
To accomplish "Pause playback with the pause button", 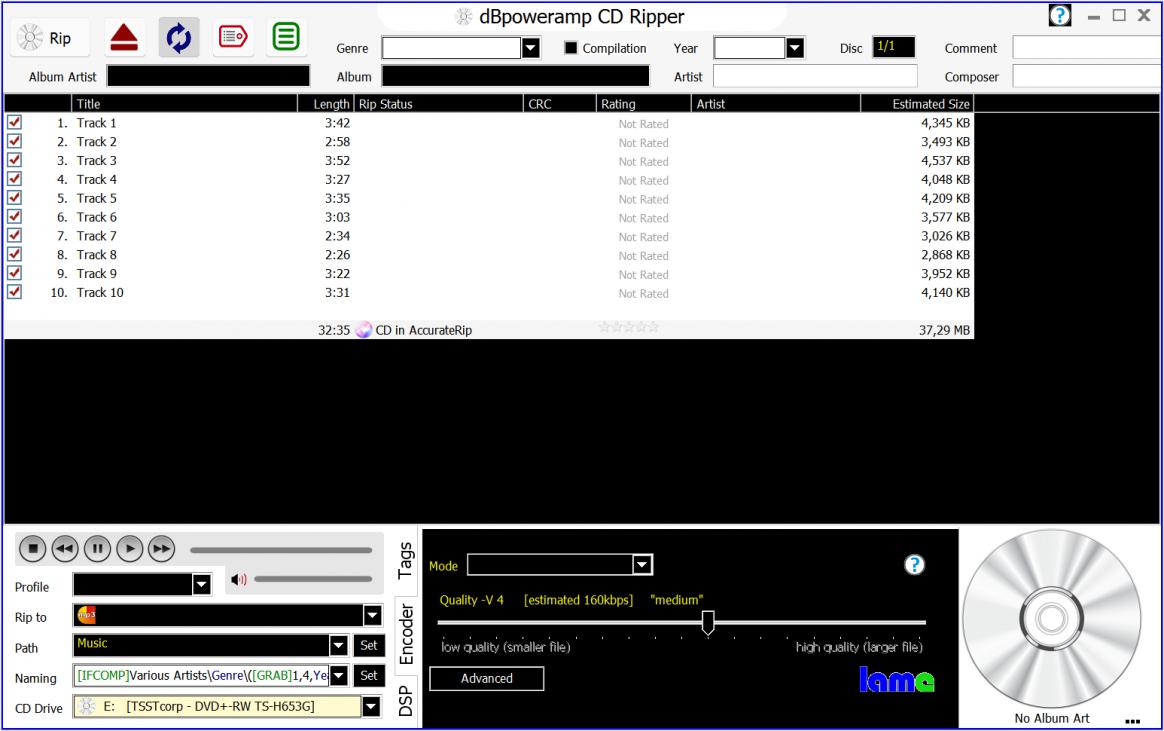I will (x=97, y=548).
